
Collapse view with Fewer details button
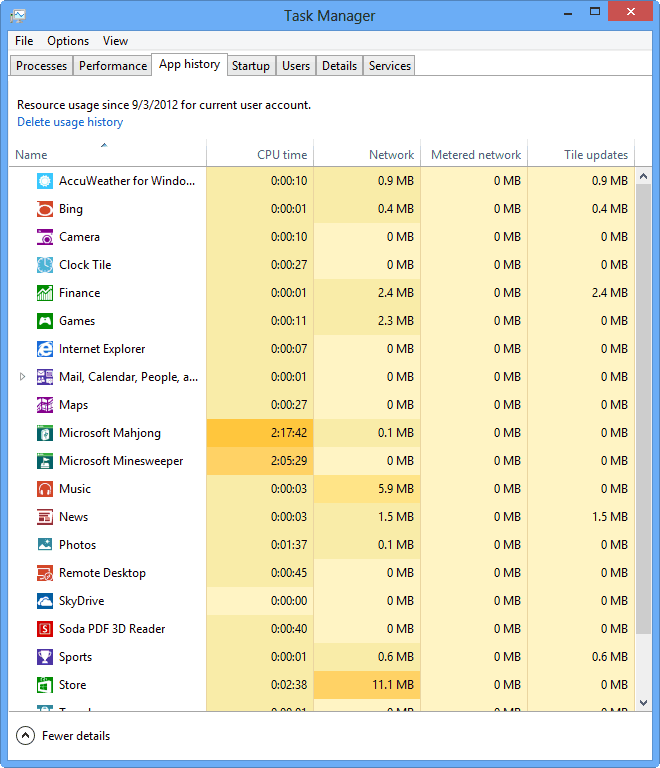(x=63, y=736)
